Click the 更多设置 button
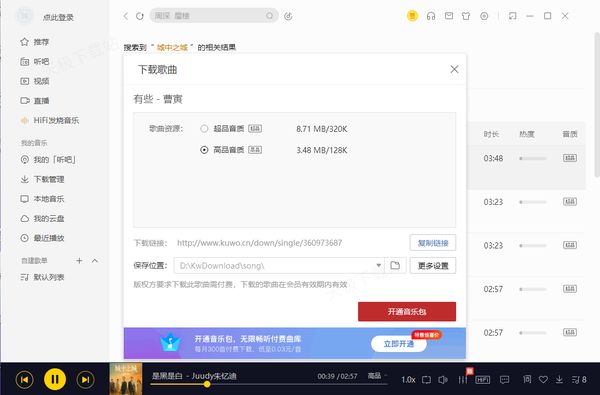The height and width of the screenshot is (395, 600). coord(433,265)
